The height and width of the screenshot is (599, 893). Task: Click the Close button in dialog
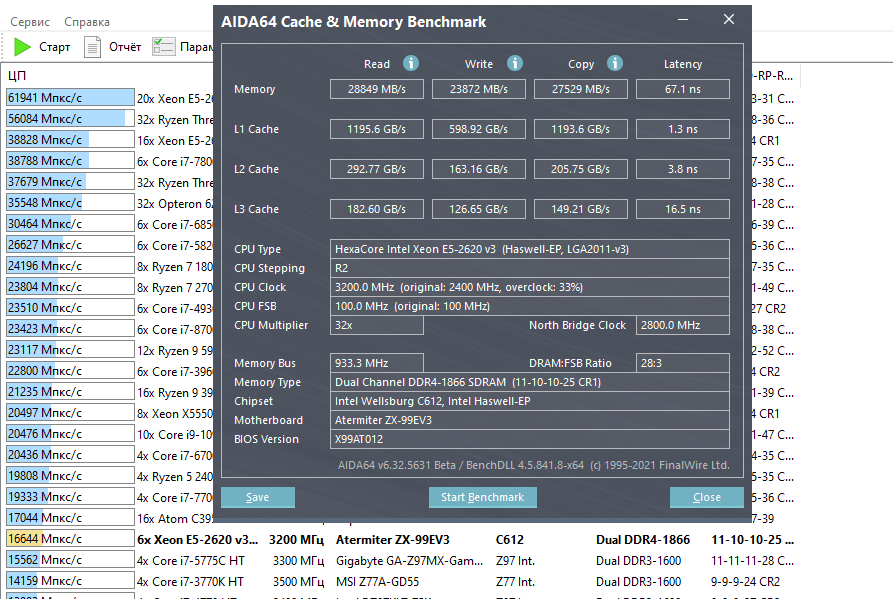[x=707, y=497]
